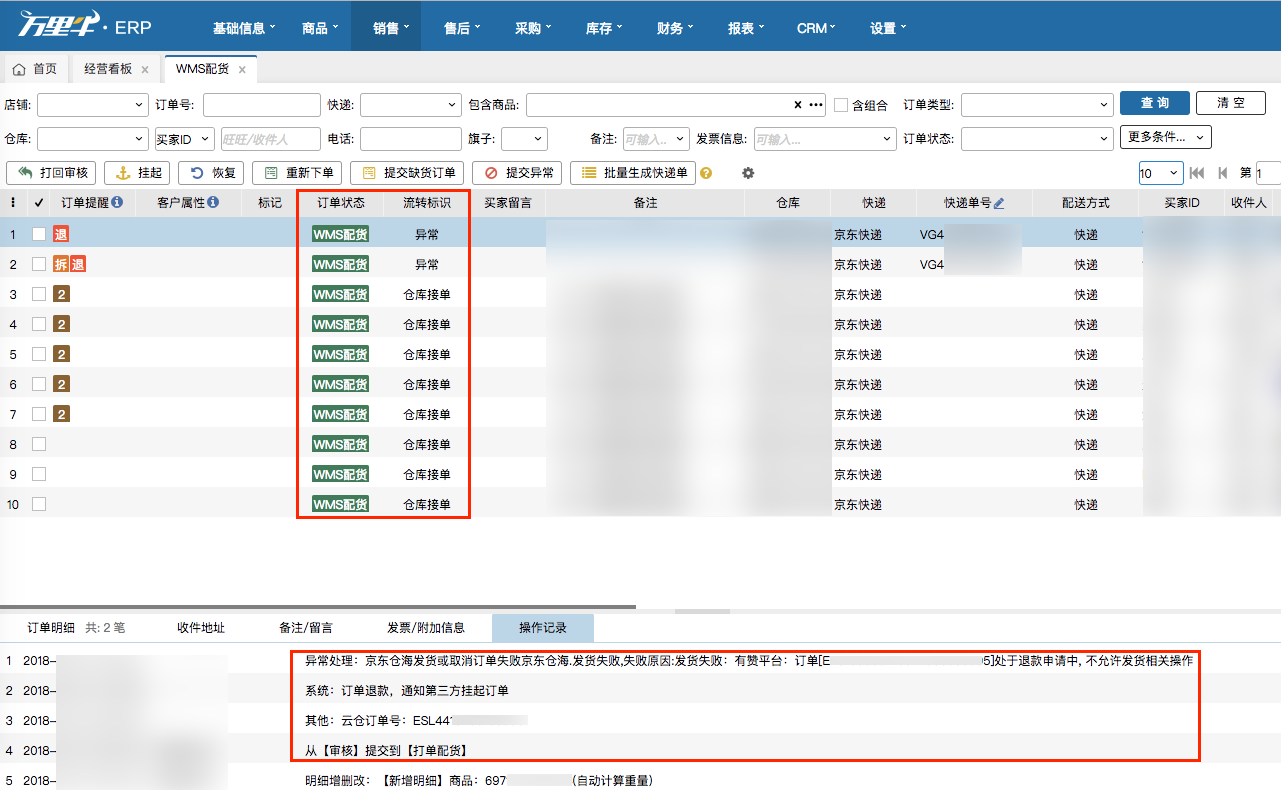Click the 万里牛 ERP logo

point(85,26)
